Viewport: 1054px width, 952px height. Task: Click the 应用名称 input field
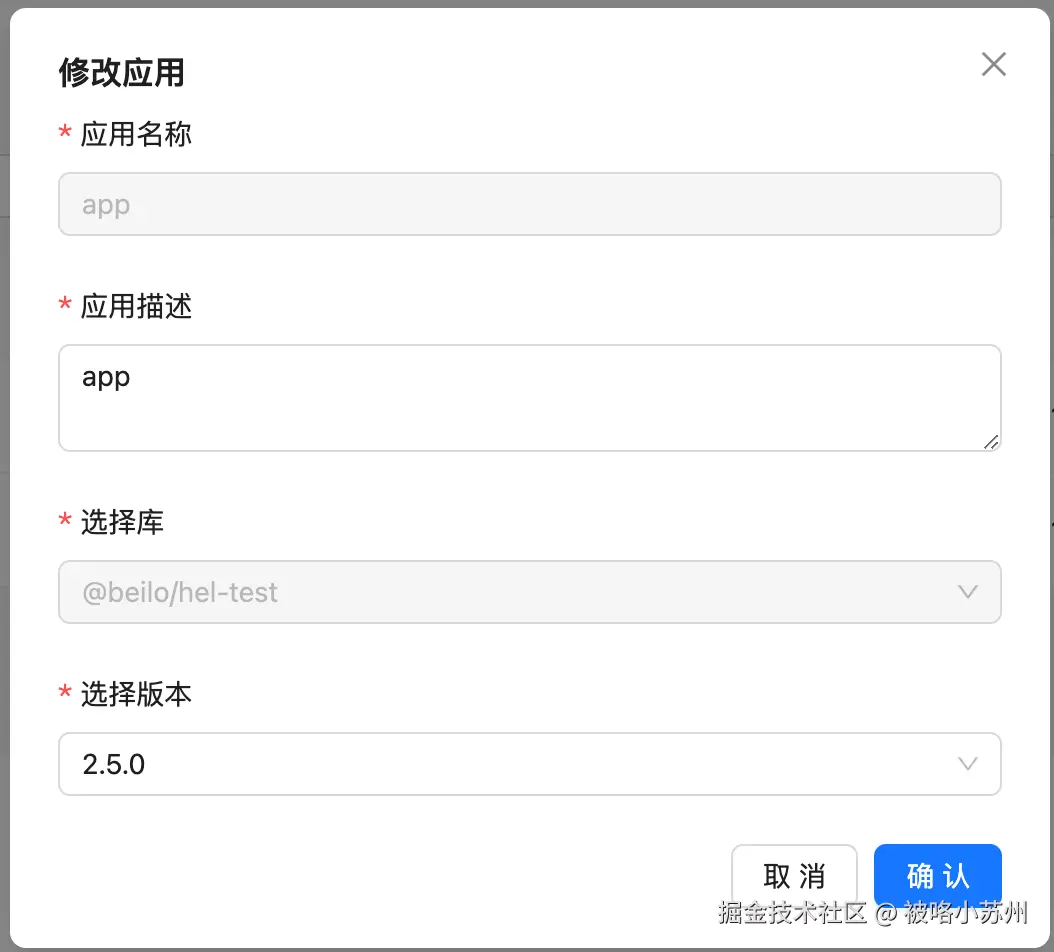529,205
